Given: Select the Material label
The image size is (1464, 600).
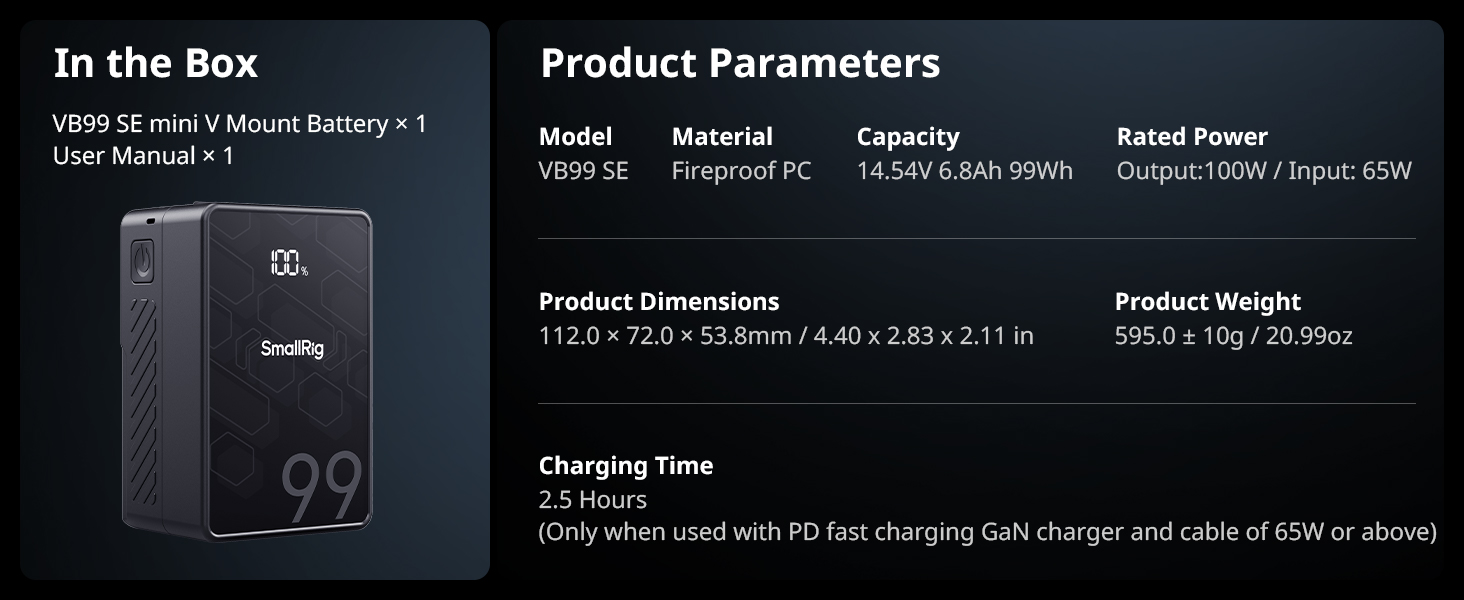Looking at the screenshot, I should tap(722, 137).
